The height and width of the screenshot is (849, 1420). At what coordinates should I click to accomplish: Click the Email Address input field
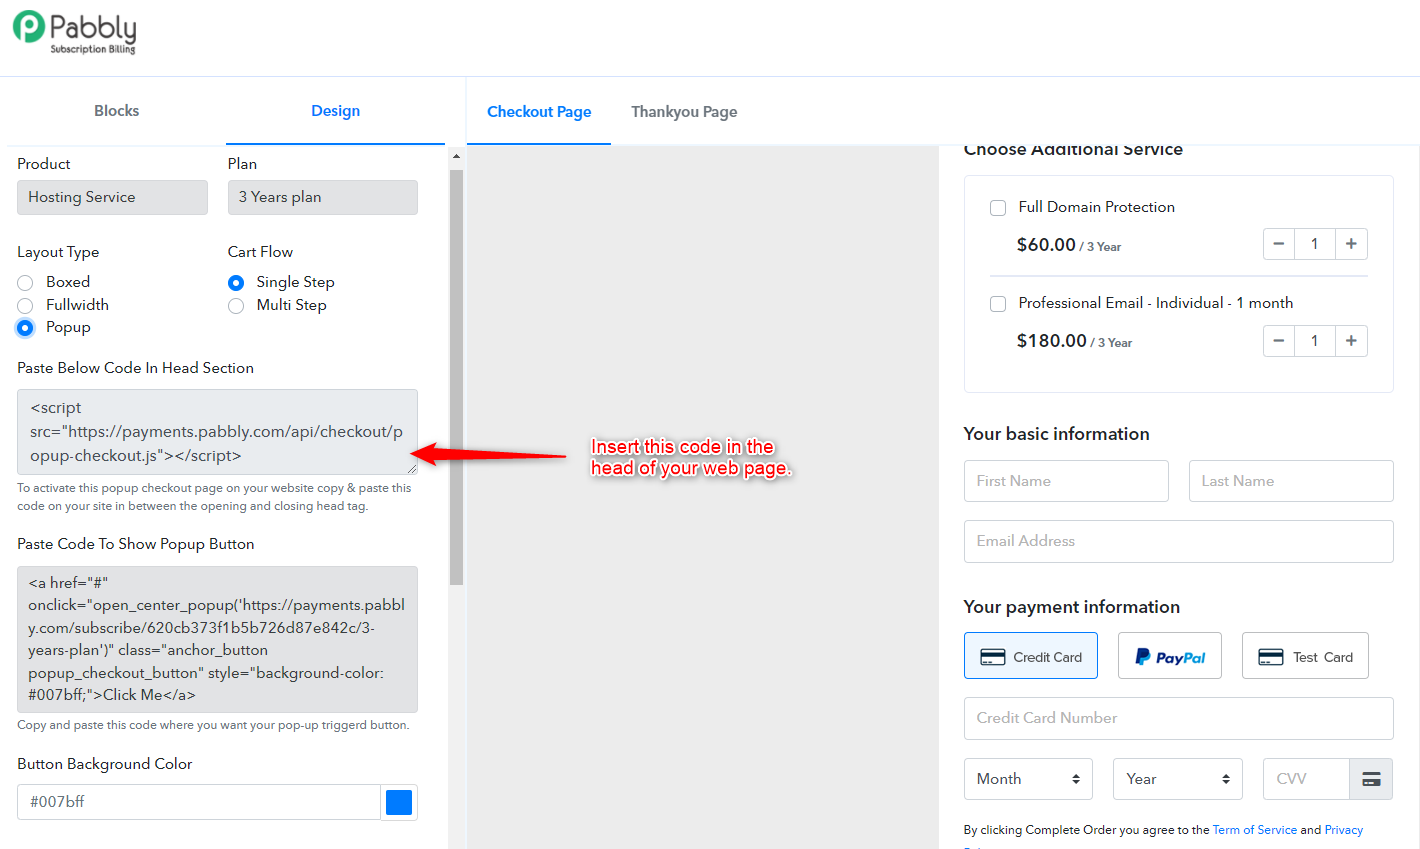pyautogui.click(x=1178, y=541)
